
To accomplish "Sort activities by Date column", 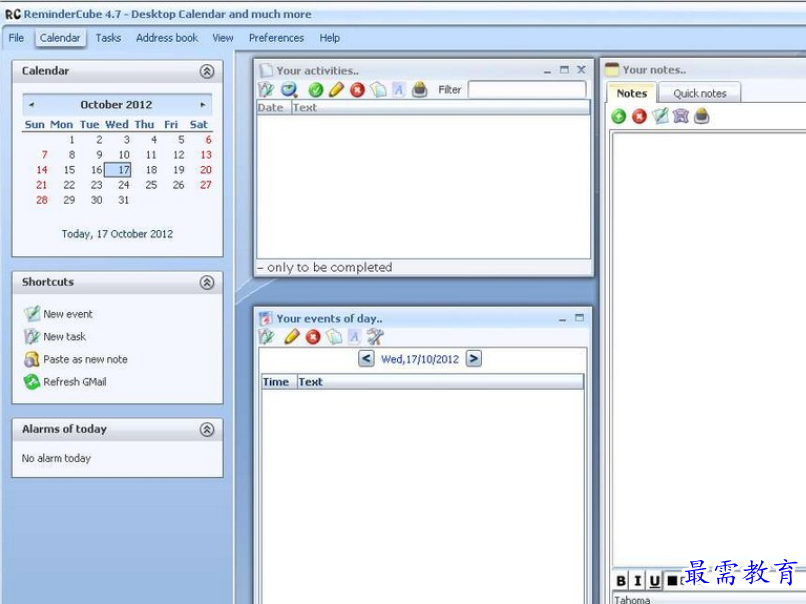I will tap(273, 107).
